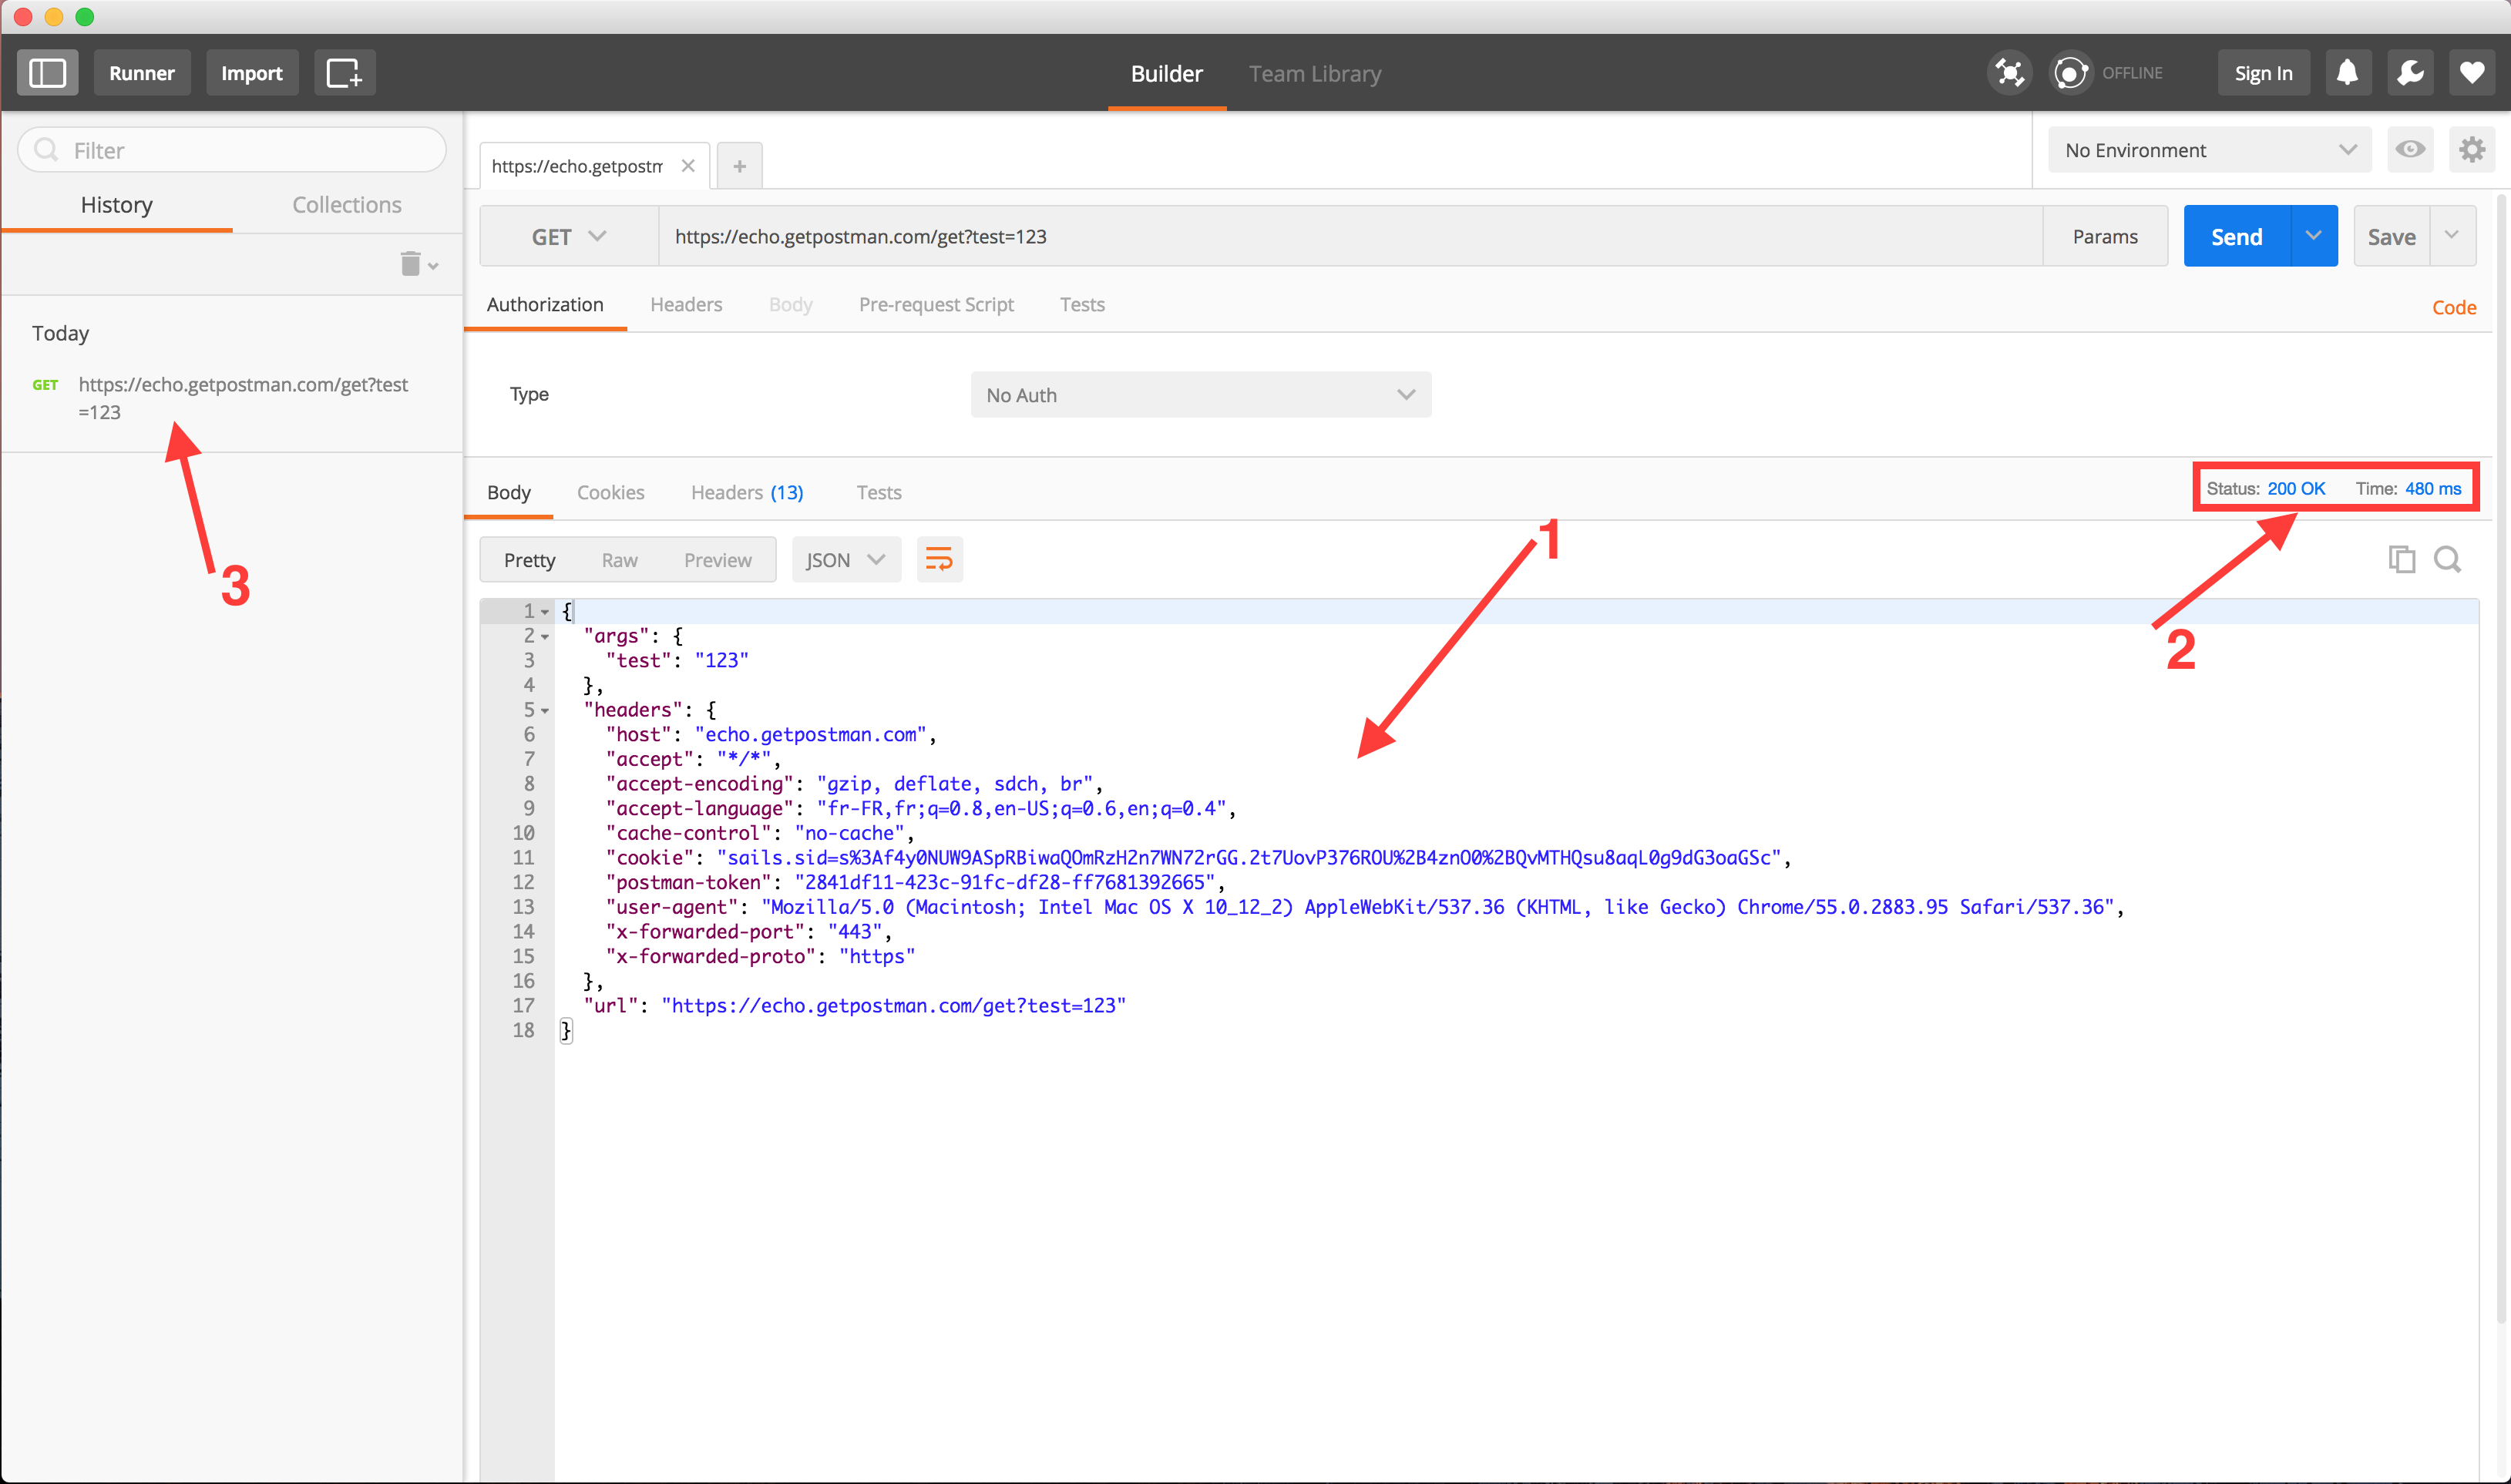Image resolution: width=2511 pixels, height=1484 pixels.
Task: Open settings wrench icon
Action: (2410, 73)
